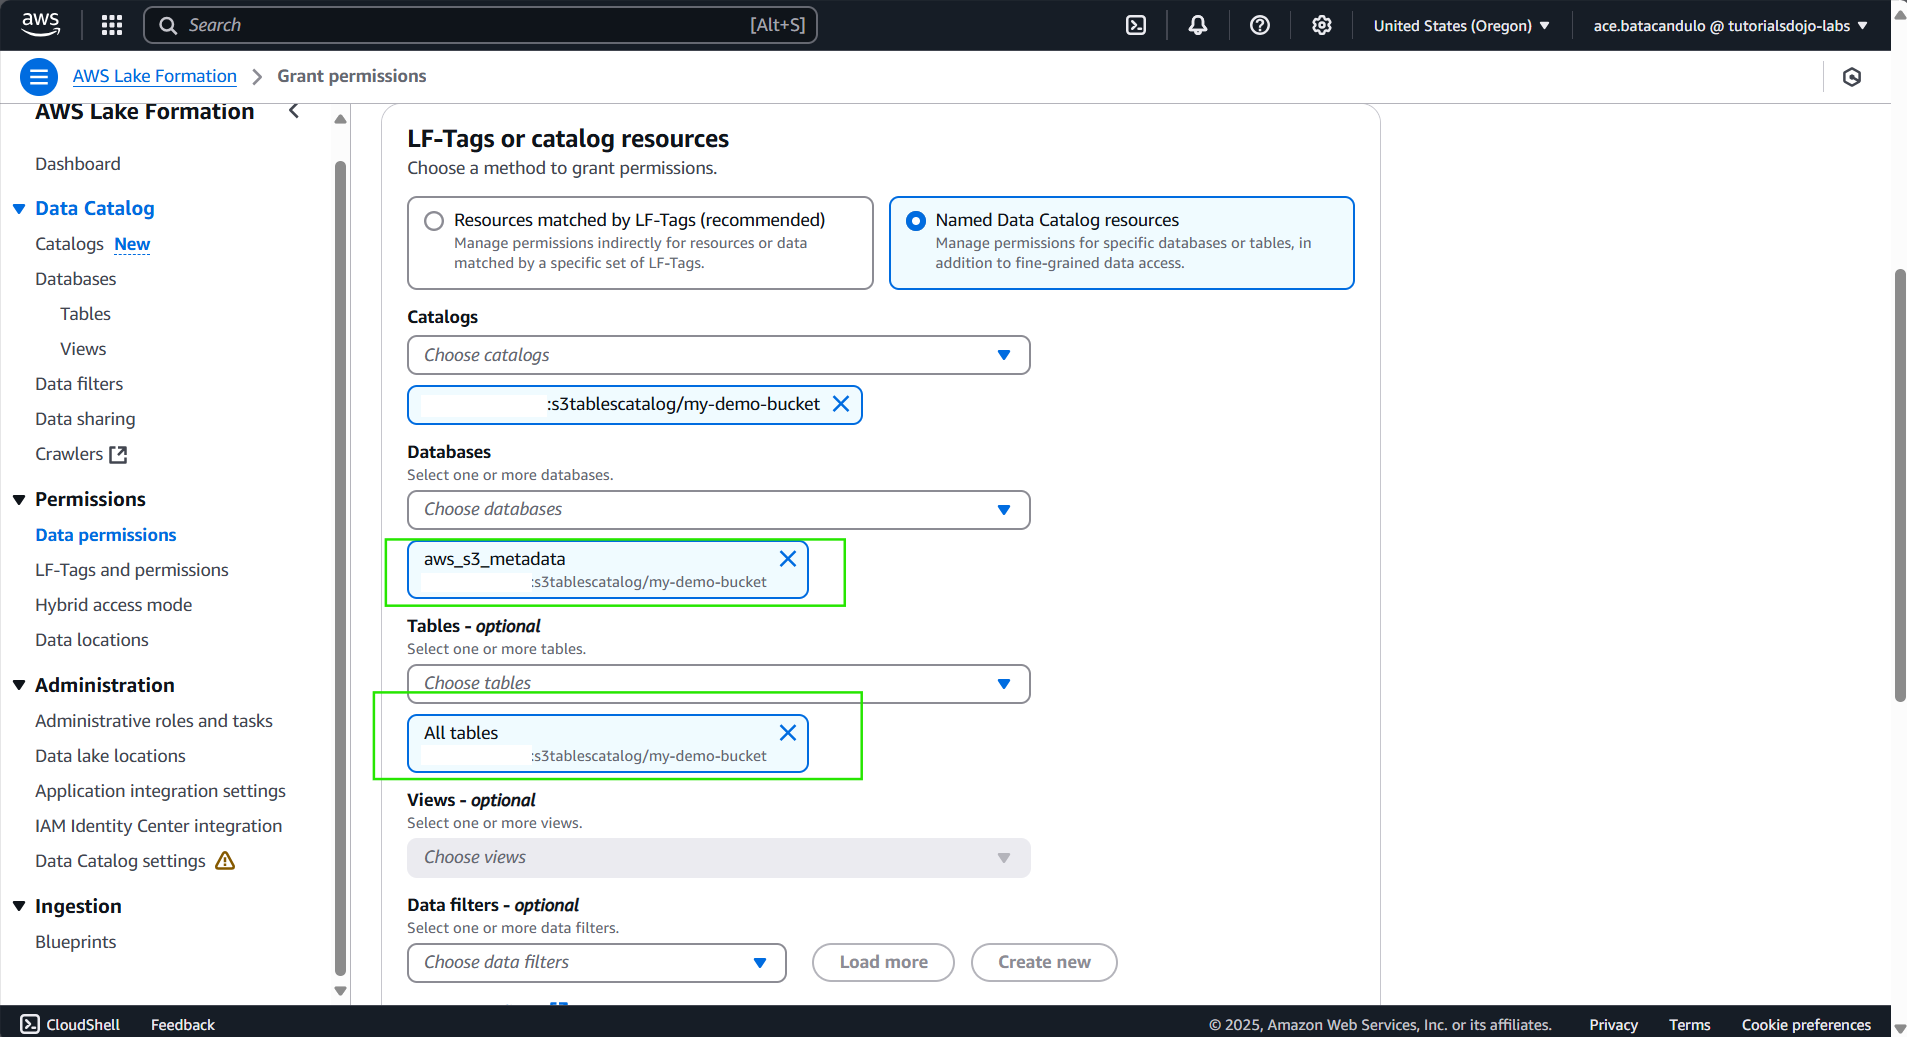Remove the All tables chip

(x=788, y=733)
